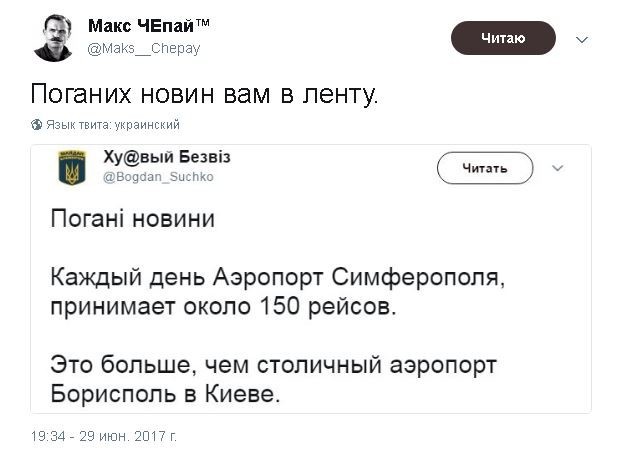Click the Язык твита: украинский label
Image resolution: width=623 pixels, height=456 pixels.
(112, 125)
